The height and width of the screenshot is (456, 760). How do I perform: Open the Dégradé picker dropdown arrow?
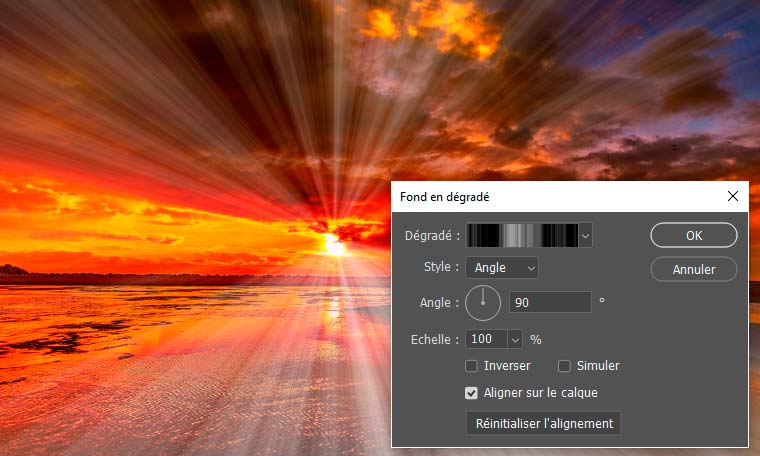586,236
